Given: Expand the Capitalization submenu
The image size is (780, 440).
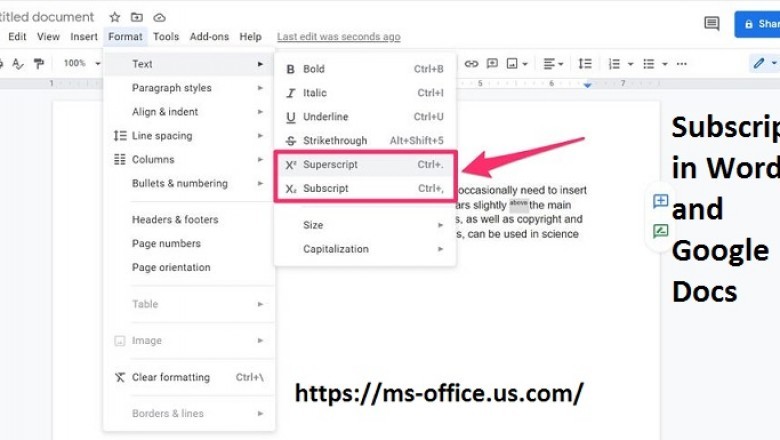Looking at the screenshot, I should pyautogui.click(x=365, y=249).
